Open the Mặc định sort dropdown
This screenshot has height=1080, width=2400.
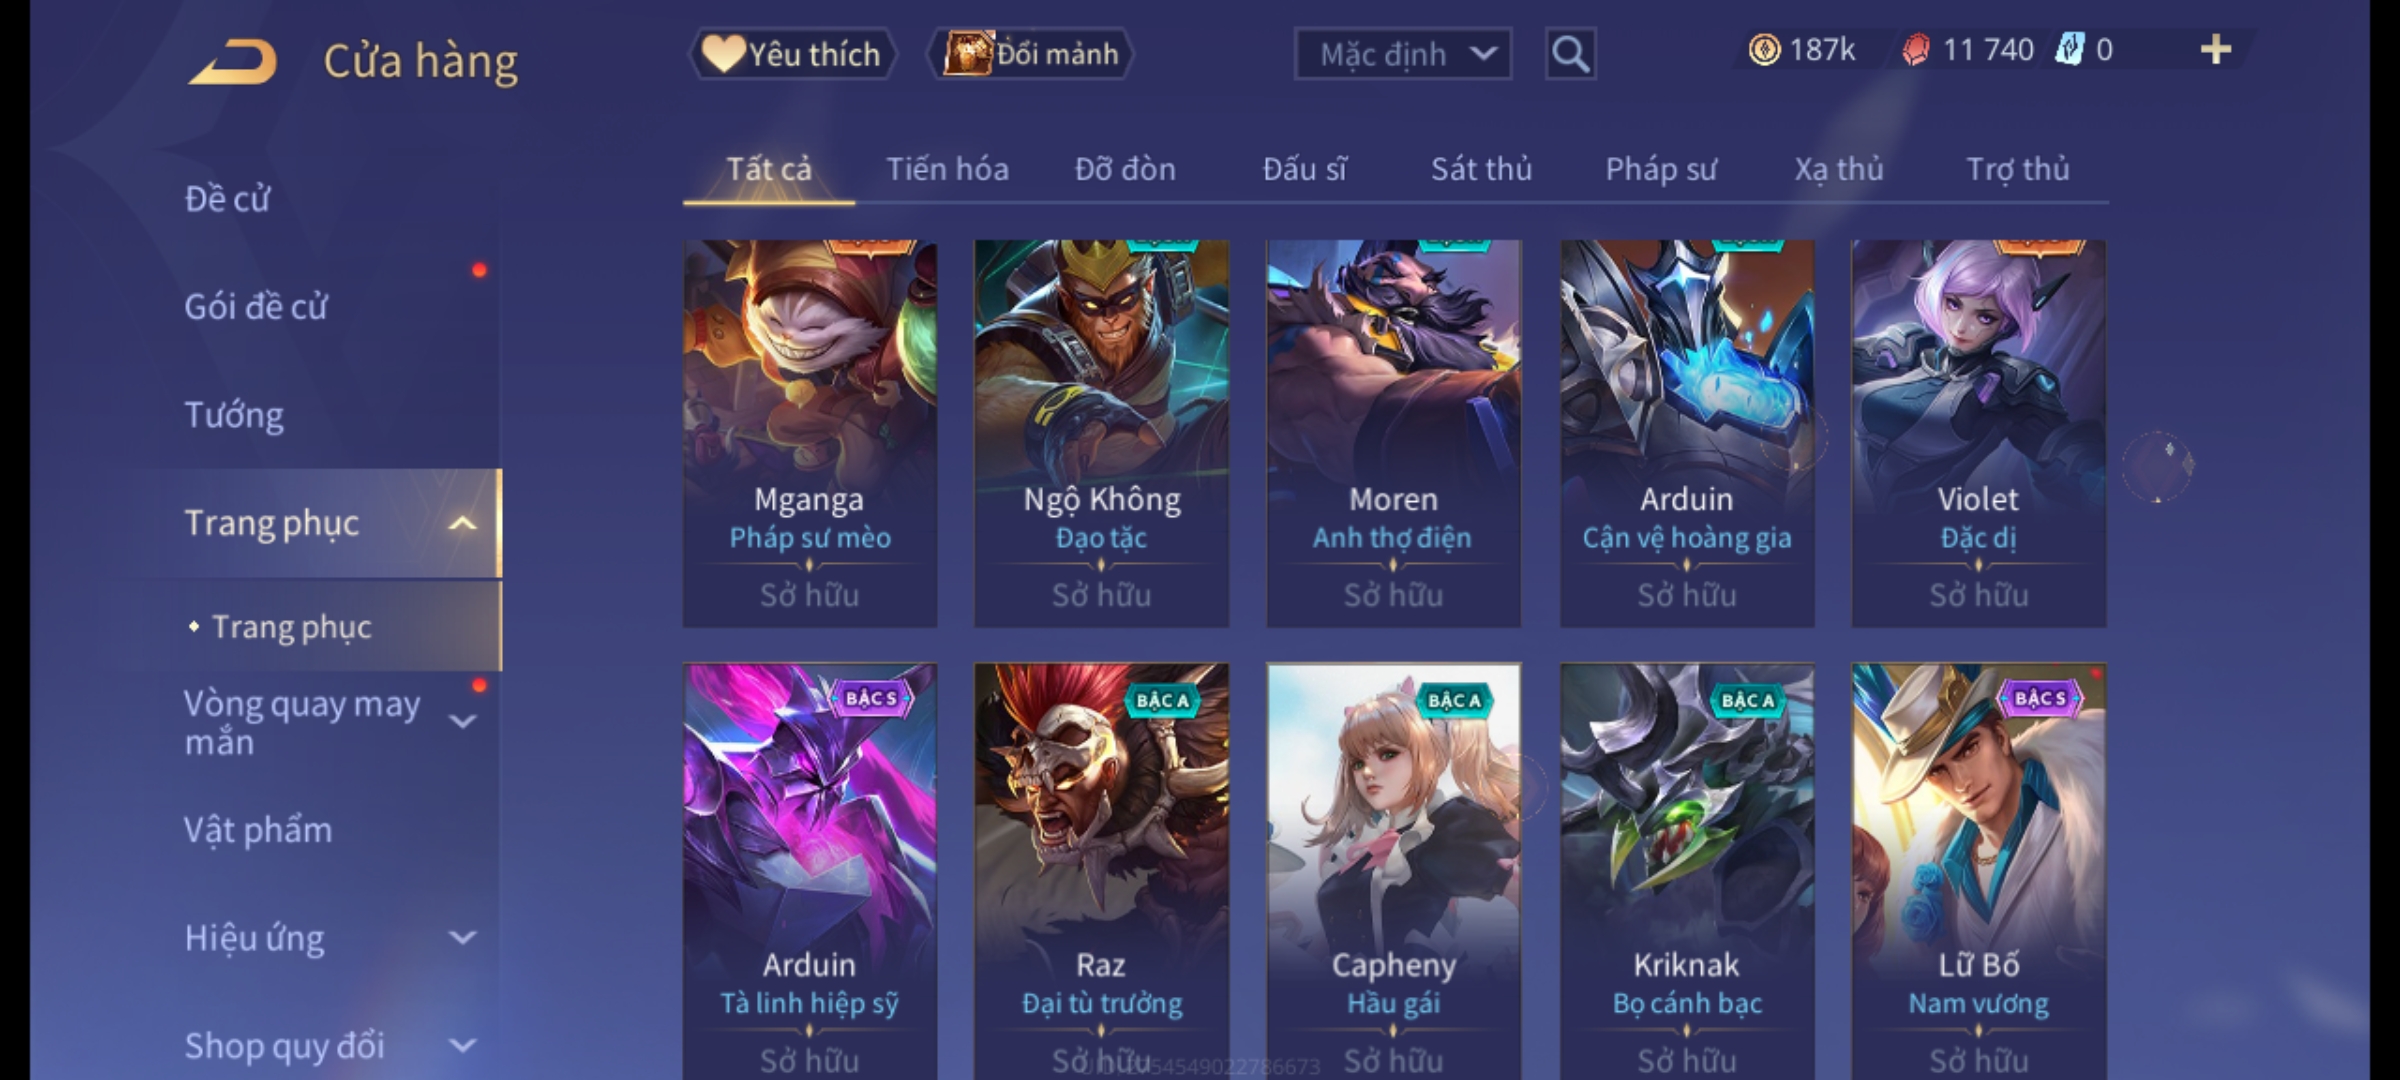(x=1403, y=54)
